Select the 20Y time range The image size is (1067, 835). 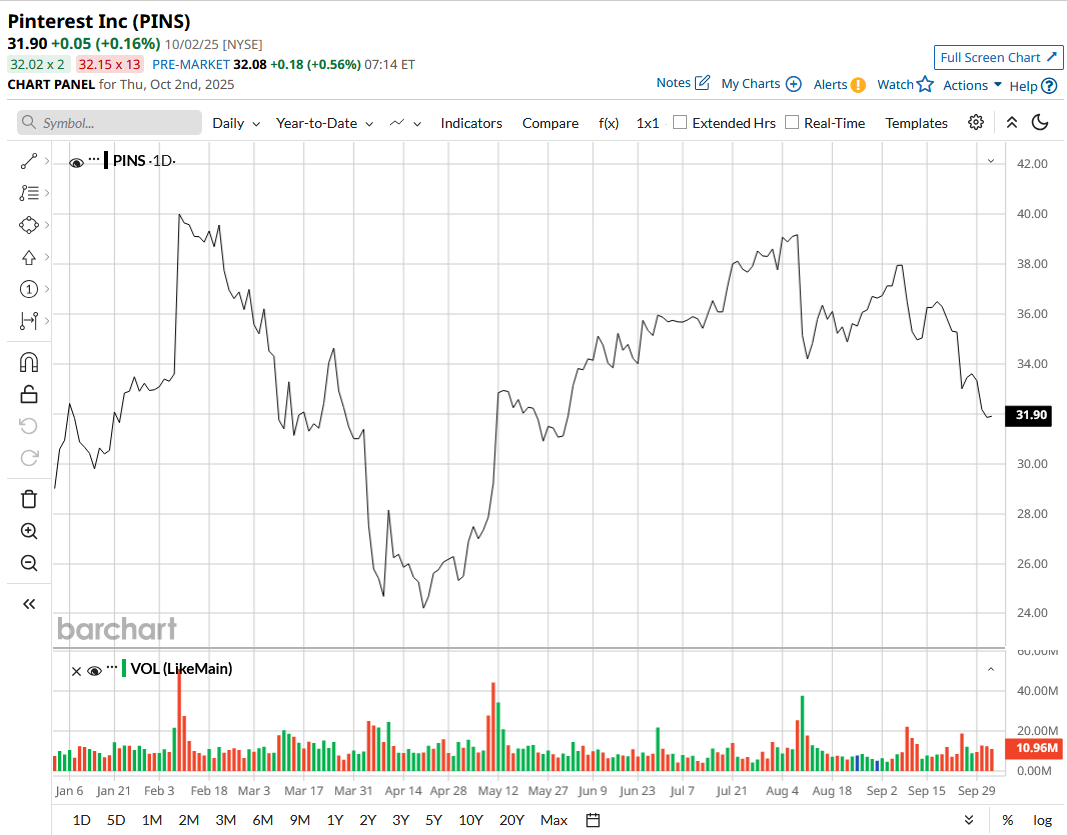(x=512, y=820)
